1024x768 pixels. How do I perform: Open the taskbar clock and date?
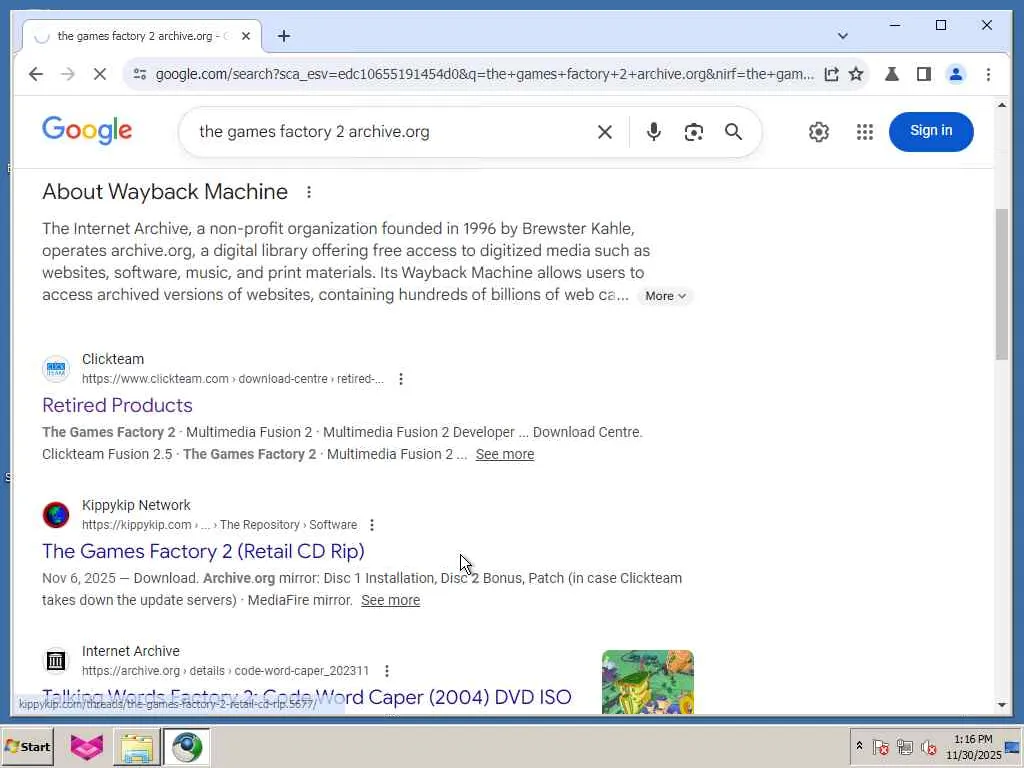[x=973, y=747]
